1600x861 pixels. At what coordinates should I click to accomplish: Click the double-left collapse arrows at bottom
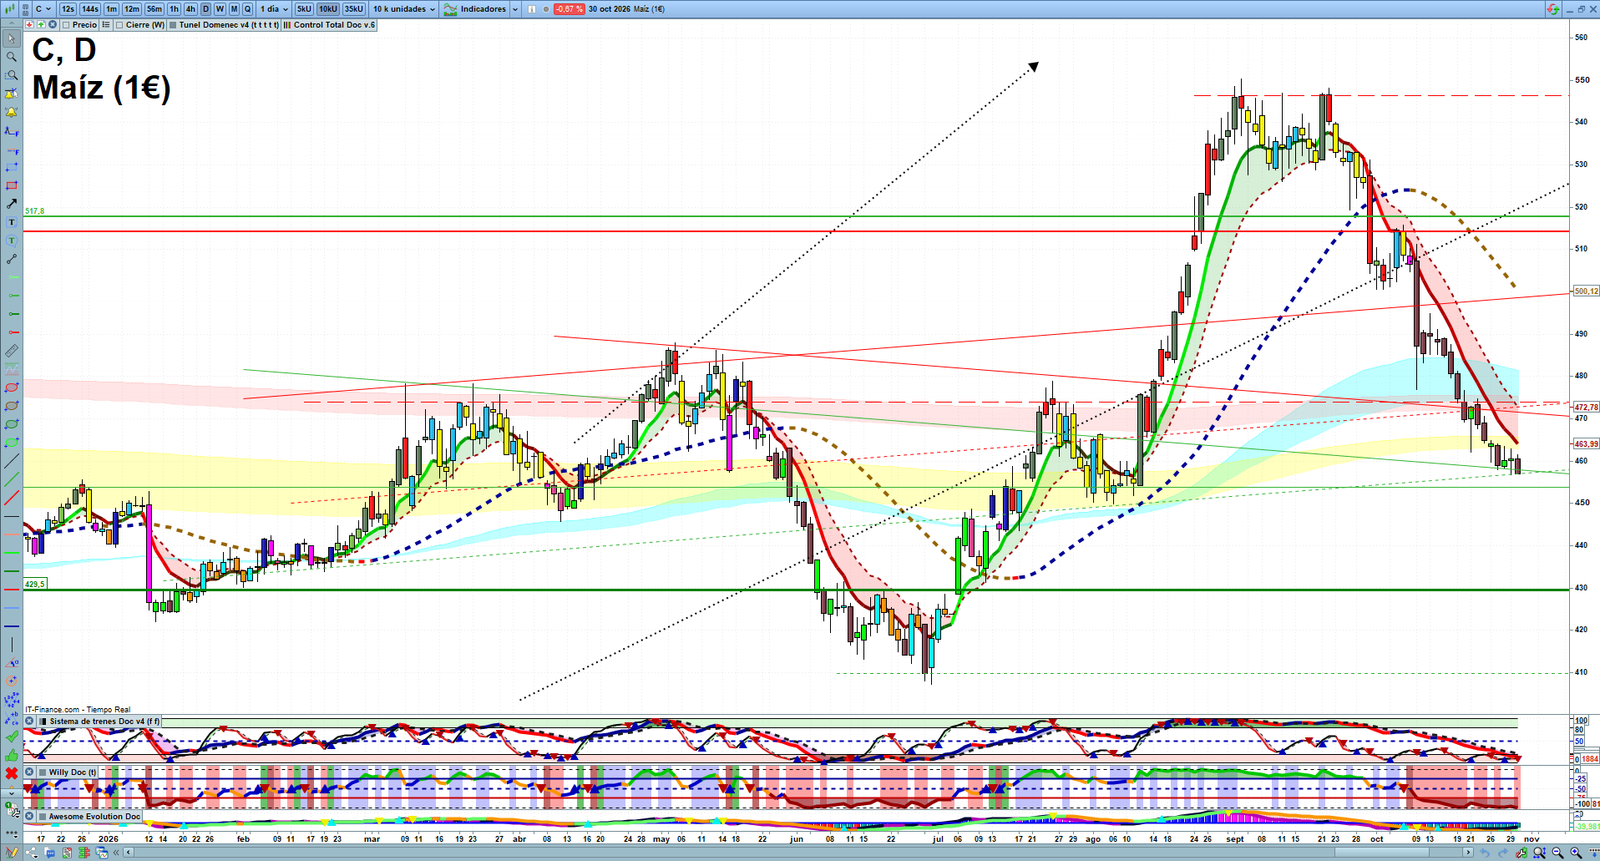coord(116,852)
